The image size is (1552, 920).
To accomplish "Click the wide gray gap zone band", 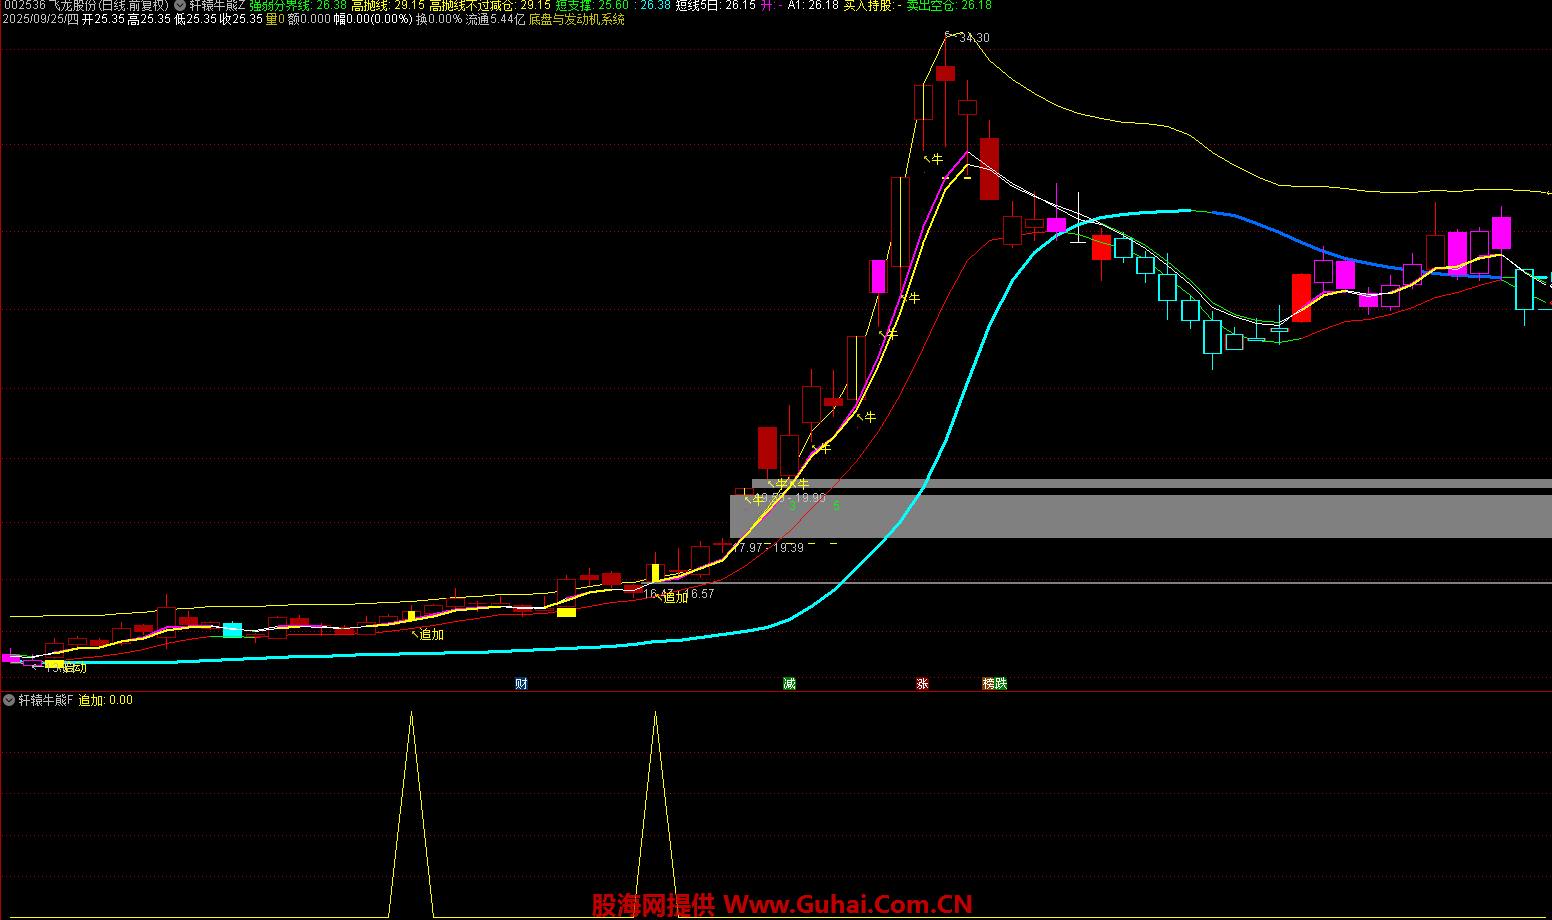I will coord(1140,516).
